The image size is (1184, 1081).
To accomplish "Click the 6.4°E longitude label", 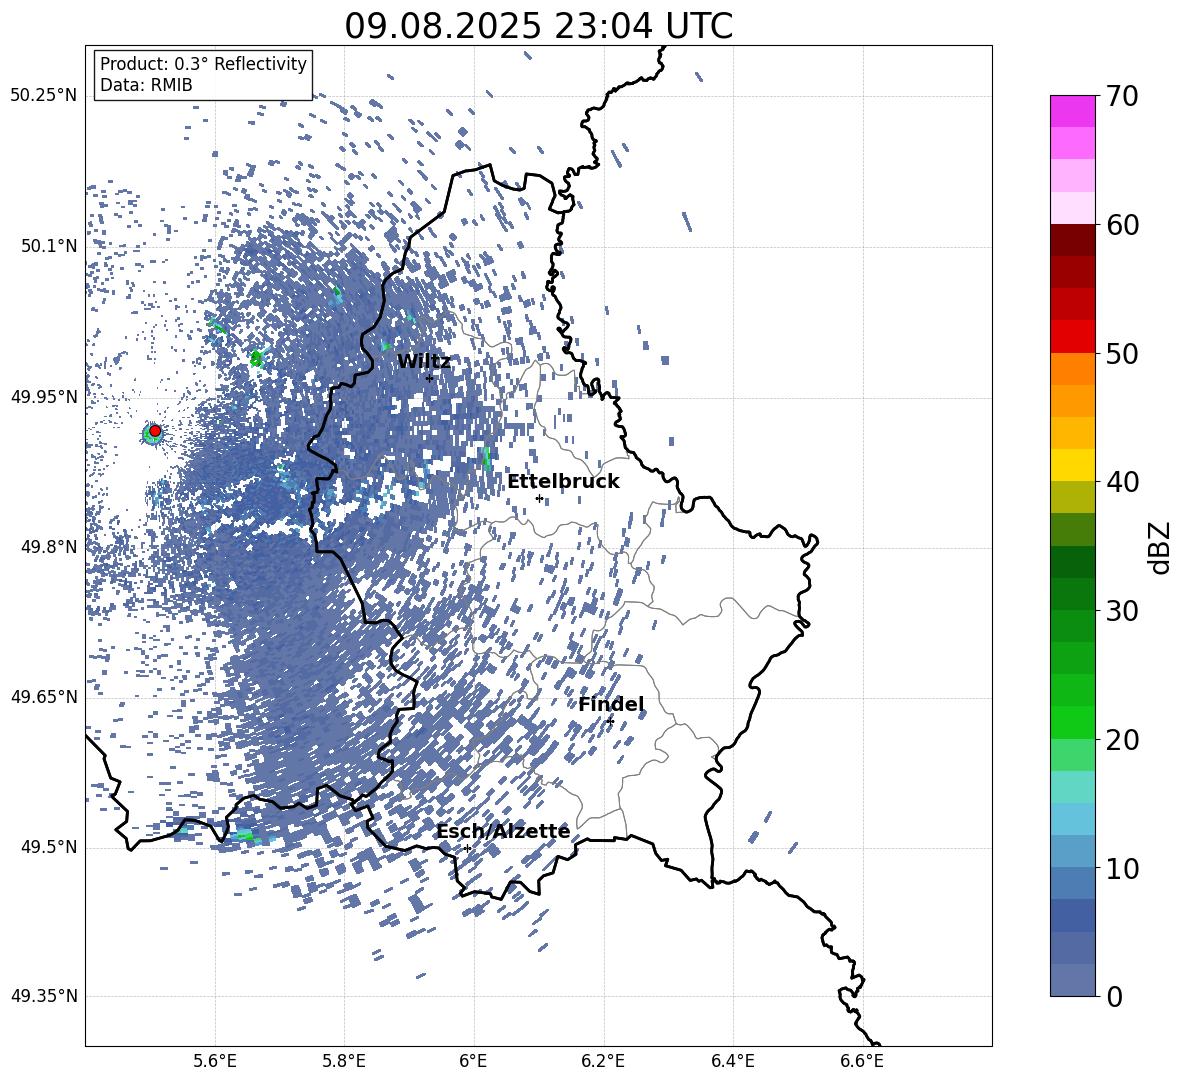I will coord(732,1061).
